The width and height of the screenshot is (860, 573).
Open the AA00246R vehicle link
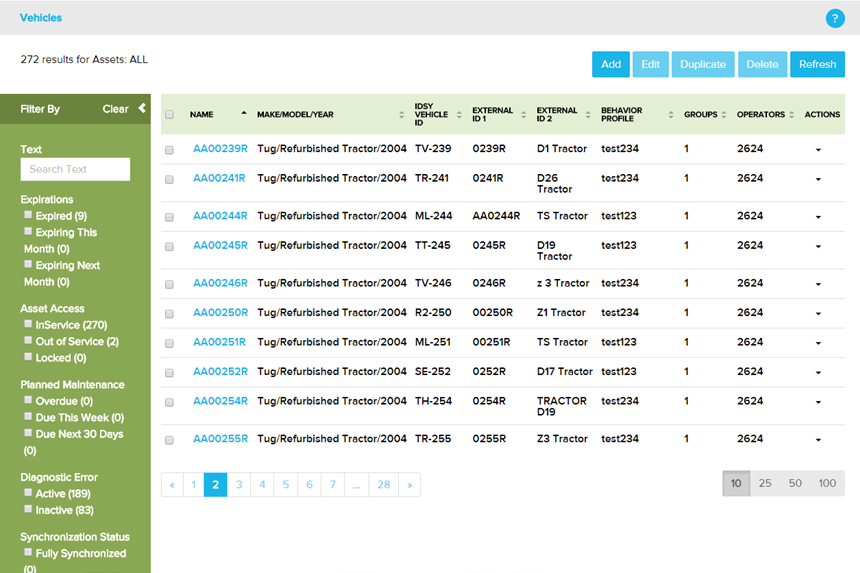[x=220, y=283]
